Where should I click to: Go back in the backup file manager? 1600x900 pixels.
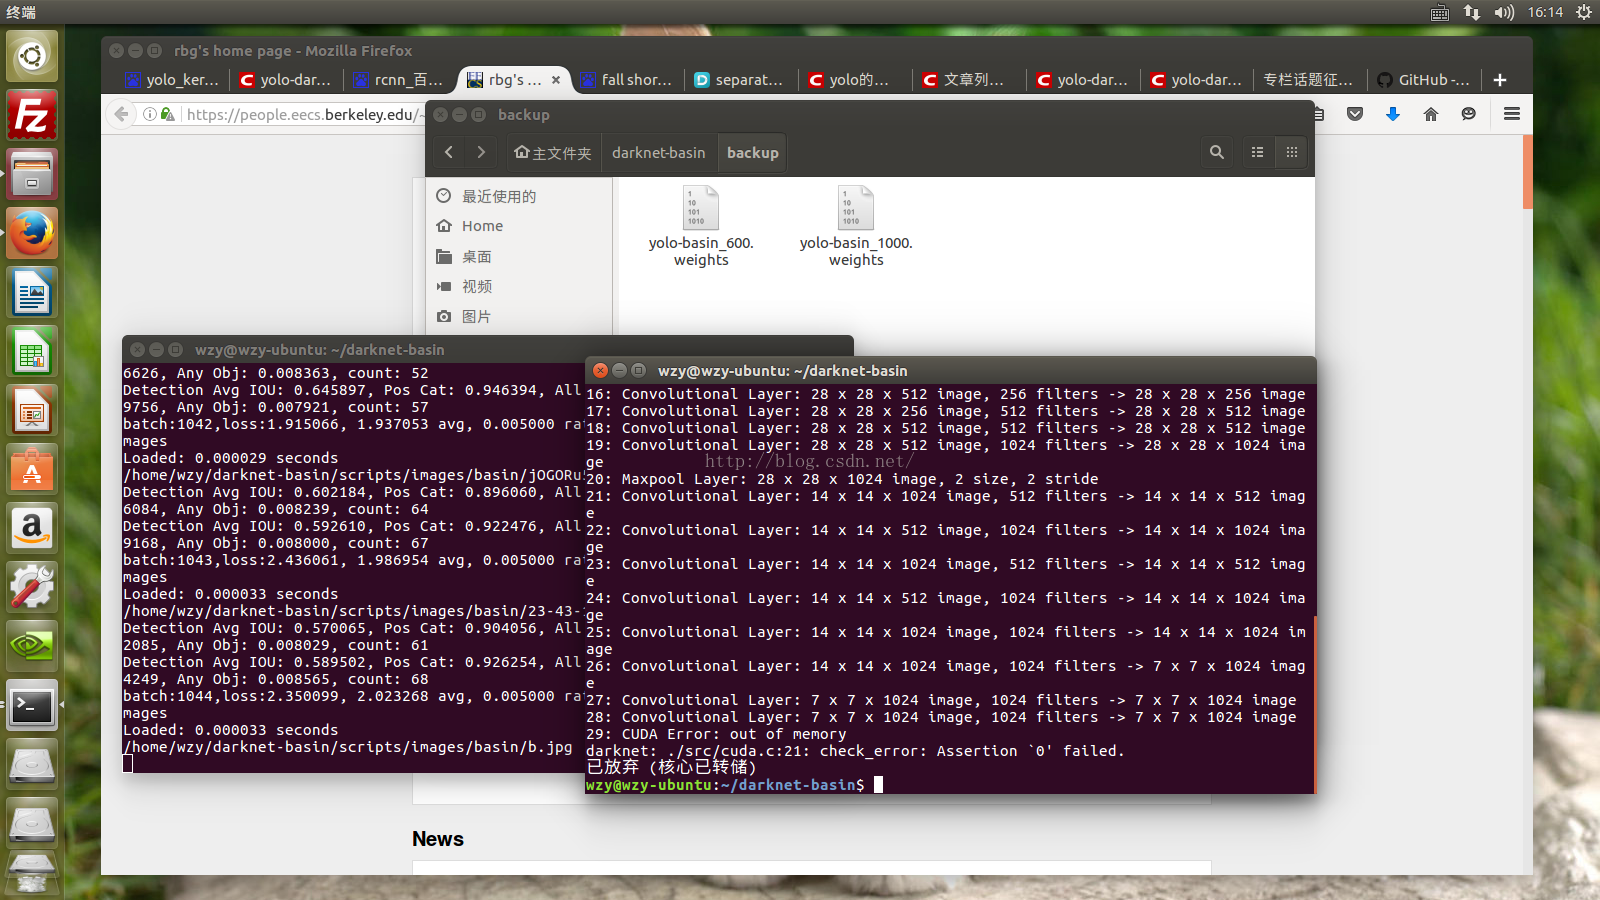pyautogui.click(x=449, y=152)
